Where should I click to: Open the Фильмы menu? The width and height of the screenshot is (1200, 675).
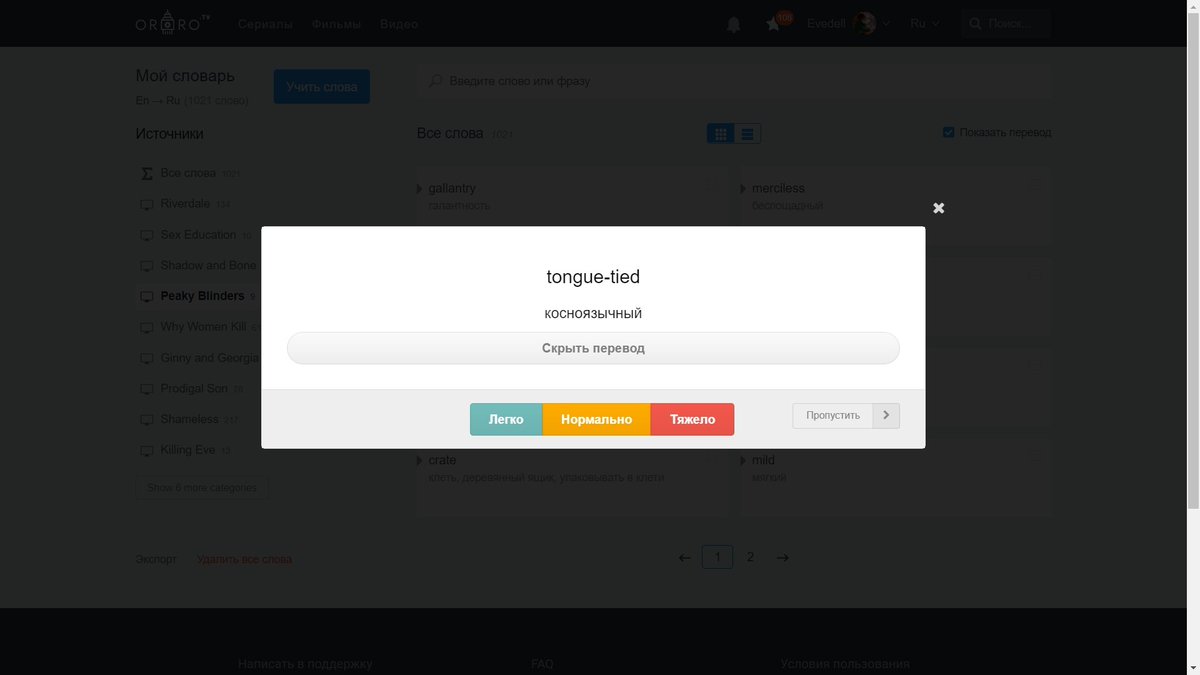[336, 24]
